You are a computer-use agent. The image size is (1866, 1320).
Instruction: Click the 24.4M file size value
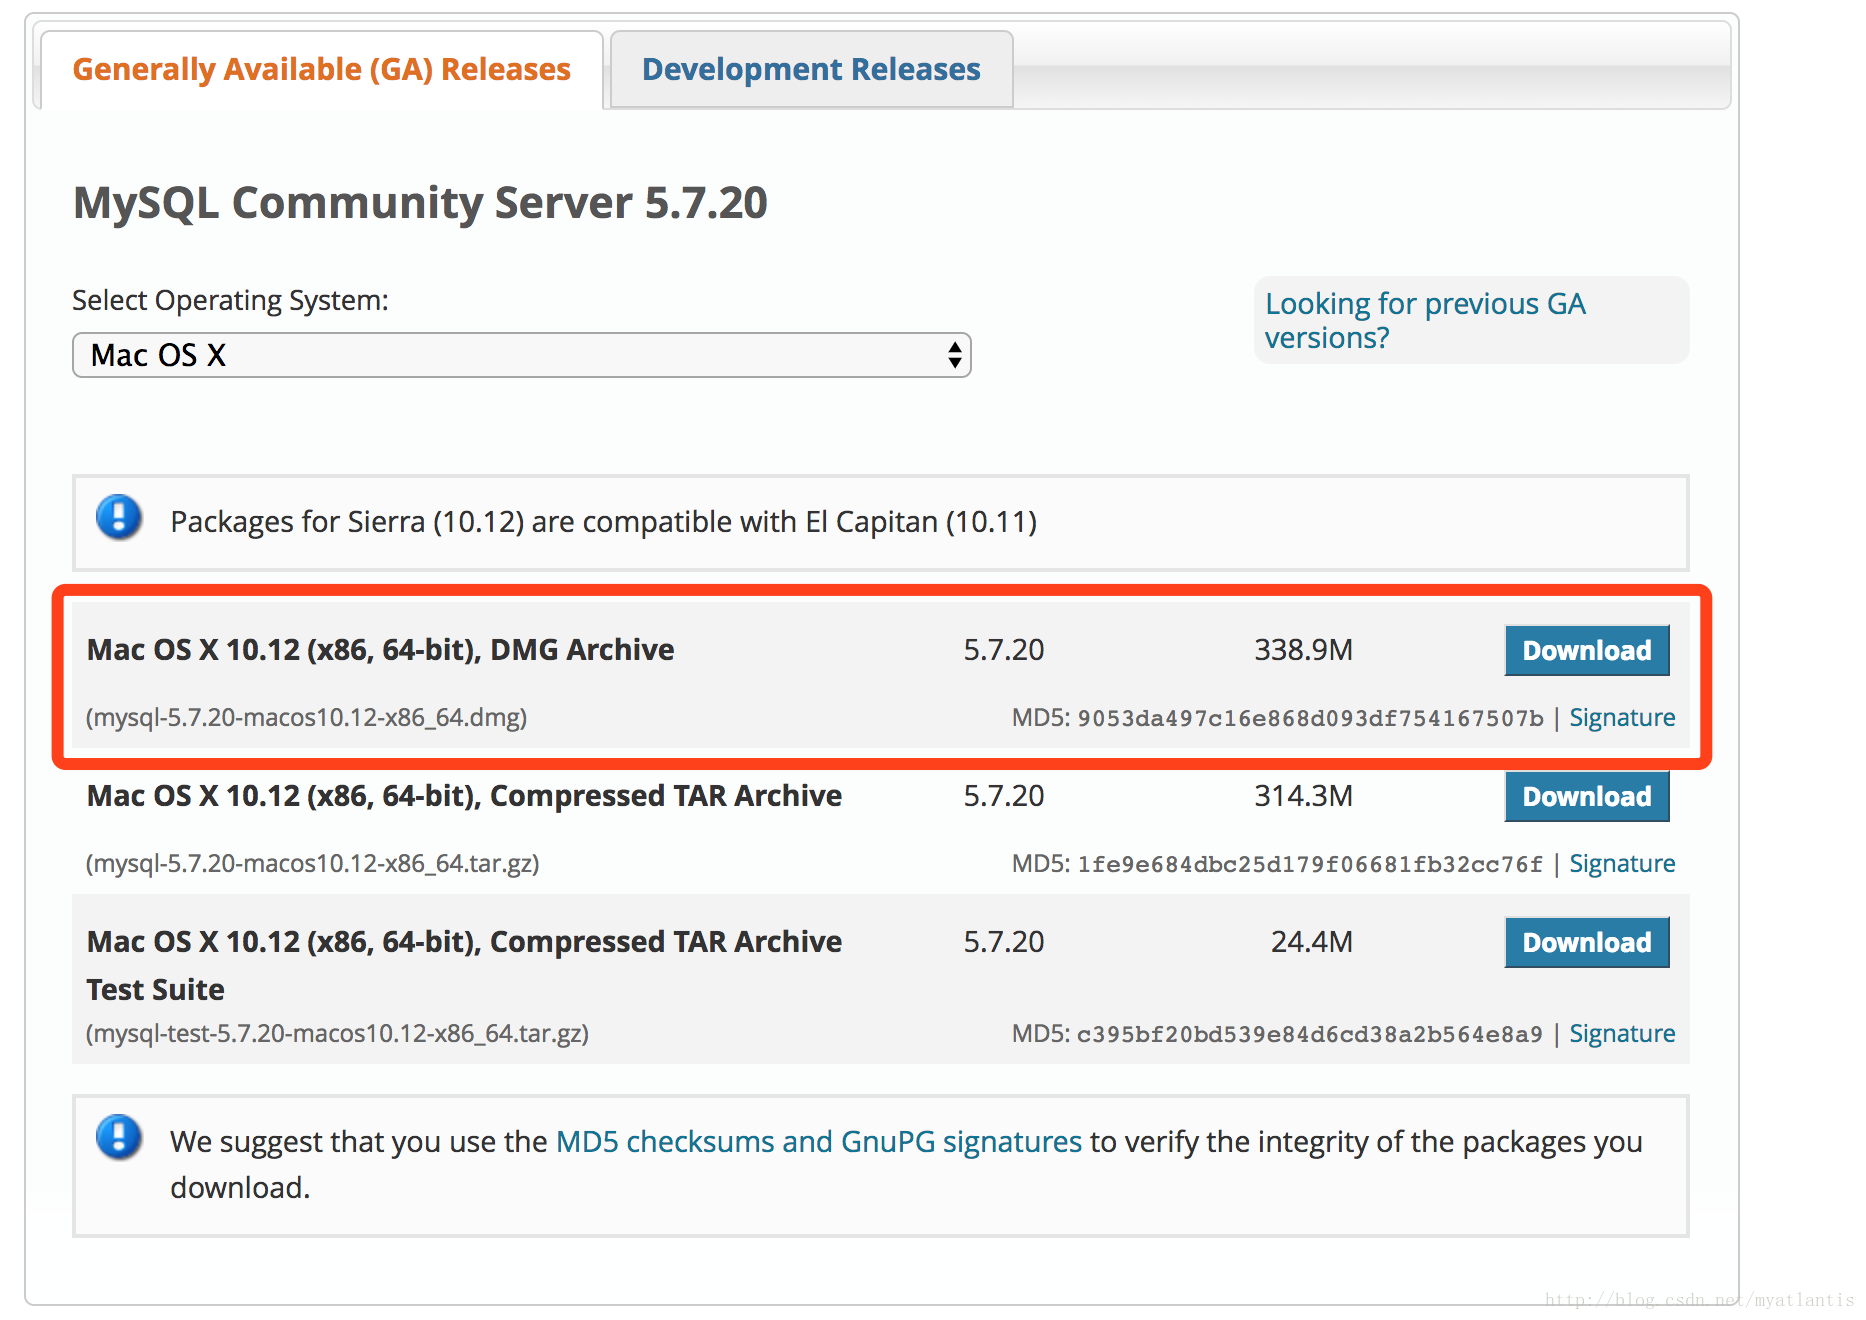click(1311, 942)
